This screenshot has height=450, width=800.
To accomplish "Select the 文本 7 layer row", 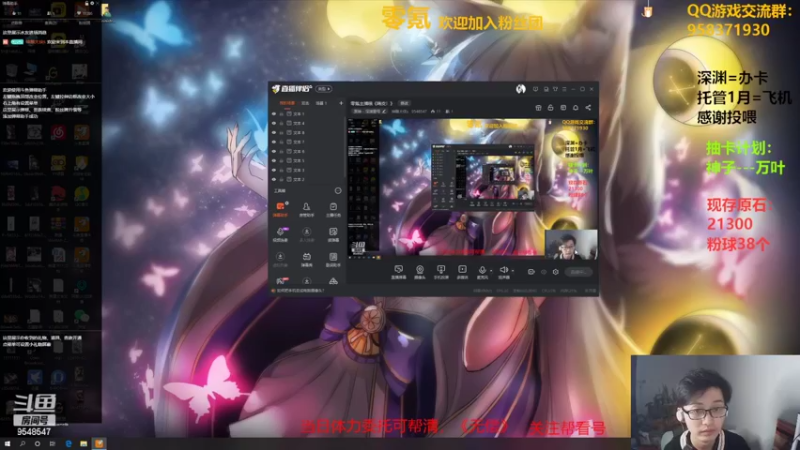I will 308,142.
